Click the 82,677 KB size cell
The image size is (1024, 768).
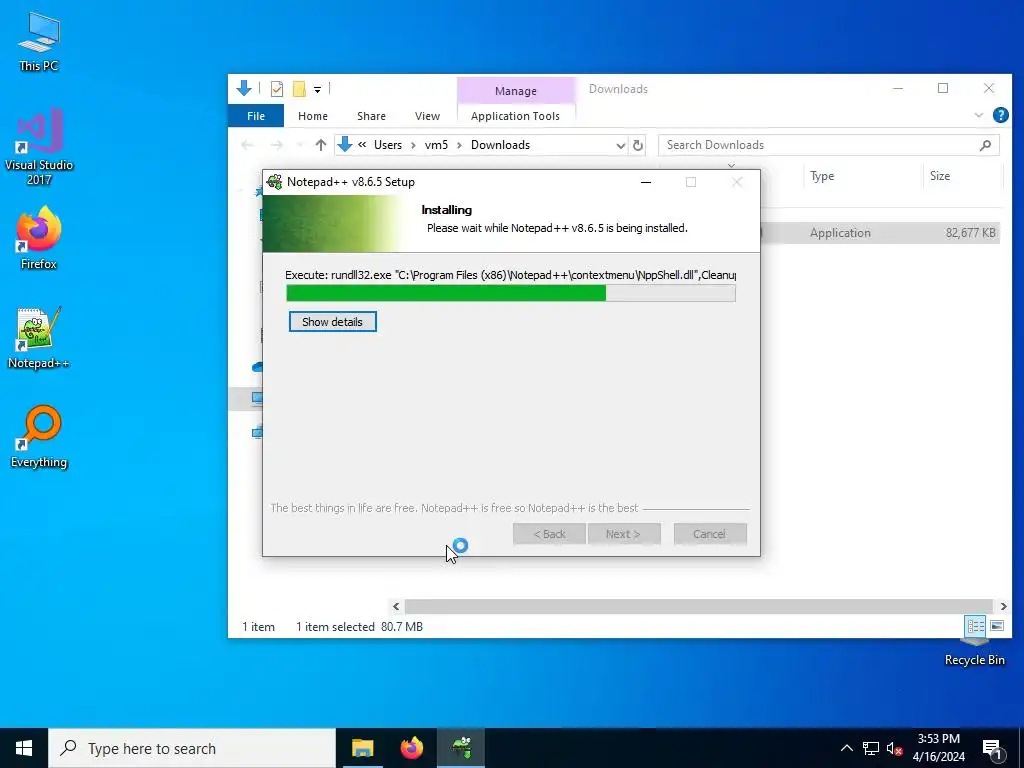[x=970, y=232]
